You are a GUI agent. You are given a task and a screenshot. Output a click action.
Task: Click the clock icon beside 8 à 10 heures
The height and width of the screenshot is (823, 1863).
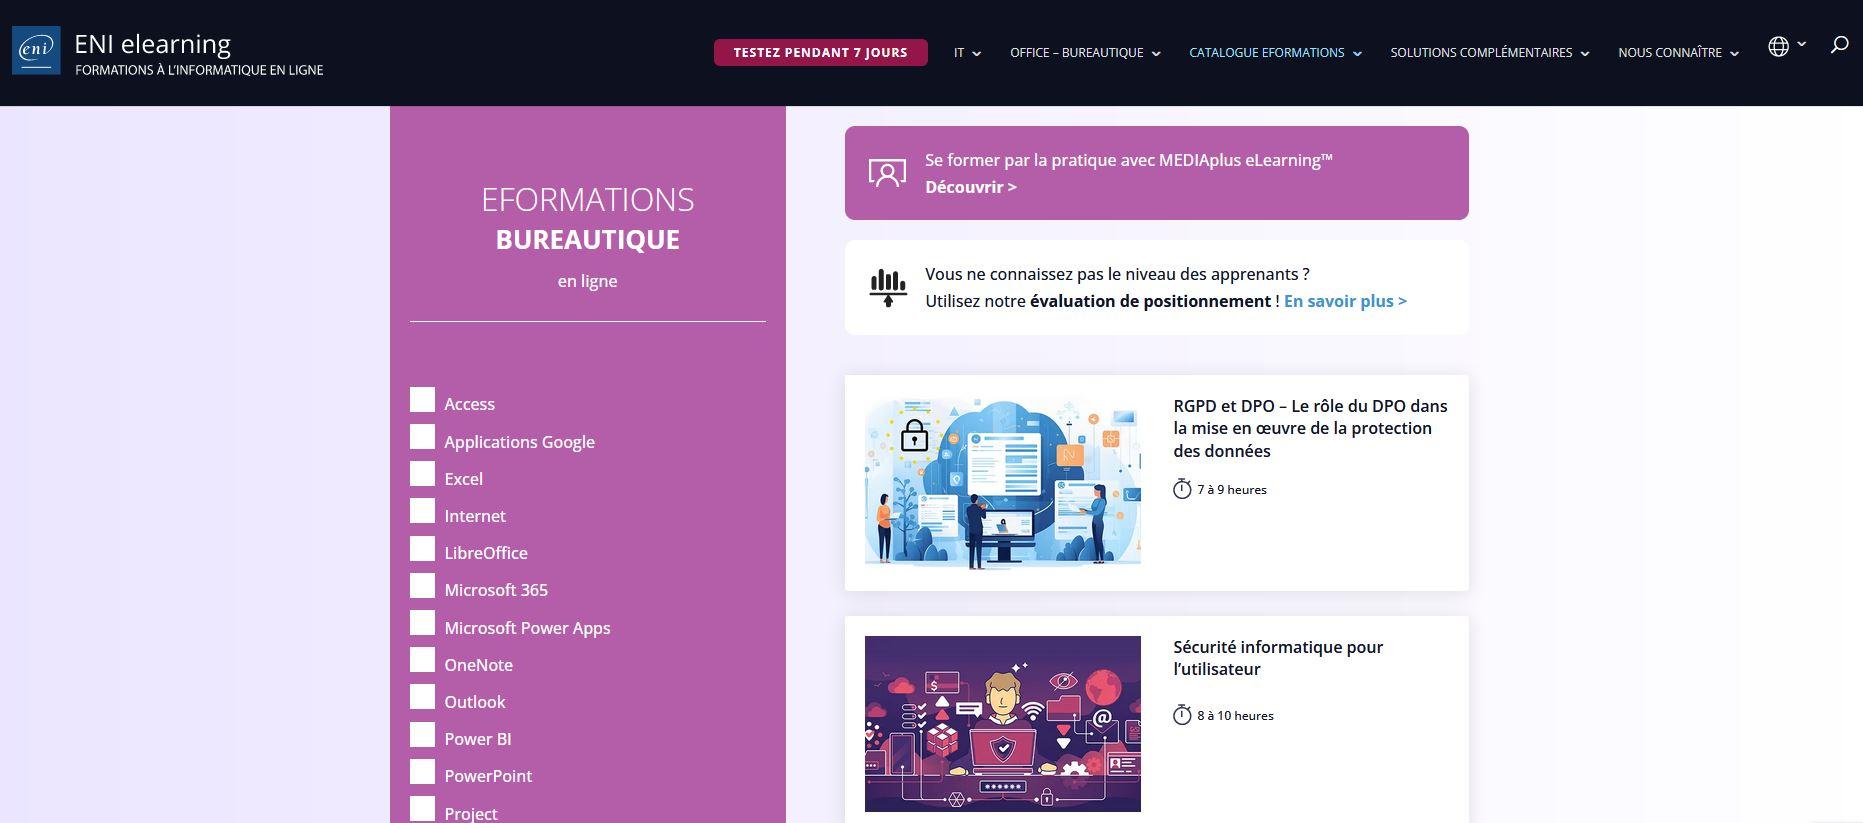[1182, 715]
